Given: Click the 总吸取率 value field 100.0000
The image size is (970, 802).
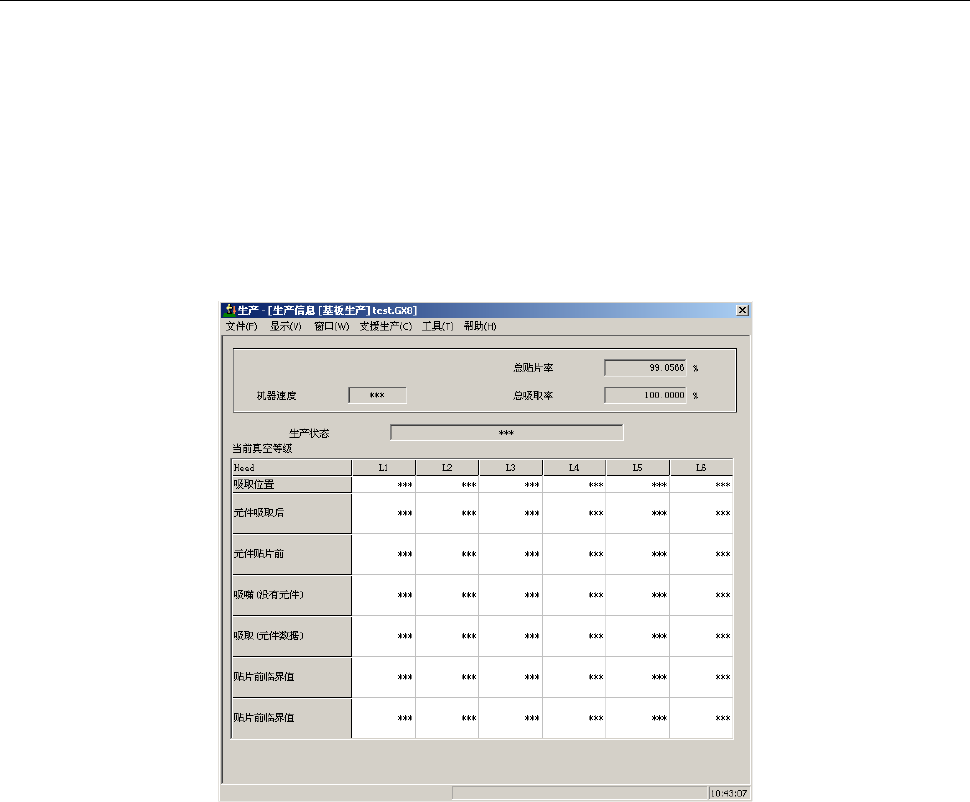Looking at the screenshot, I should click(x=645, y=395).
